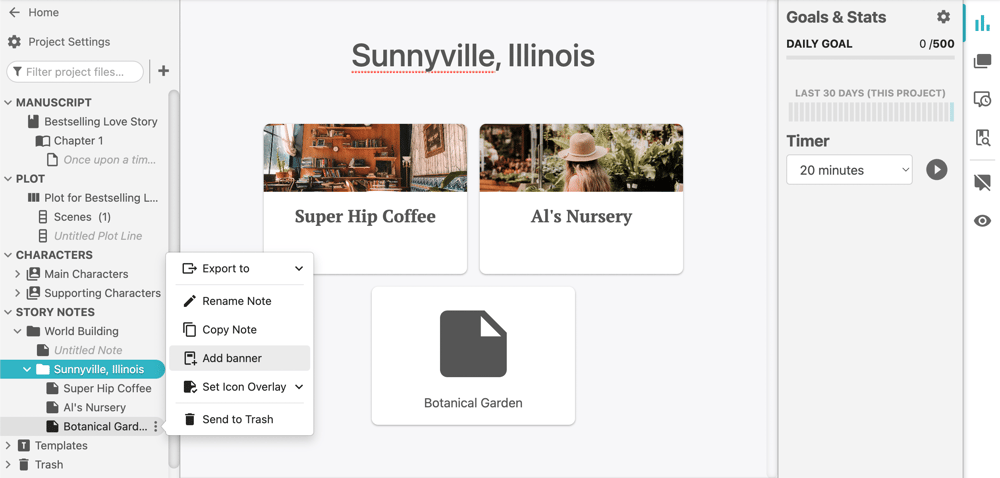The height and width of the screenshot is (478, 1000).
Task: Open the timer duration dropdown showing 20 minutes
Action: tap(849, 170)
